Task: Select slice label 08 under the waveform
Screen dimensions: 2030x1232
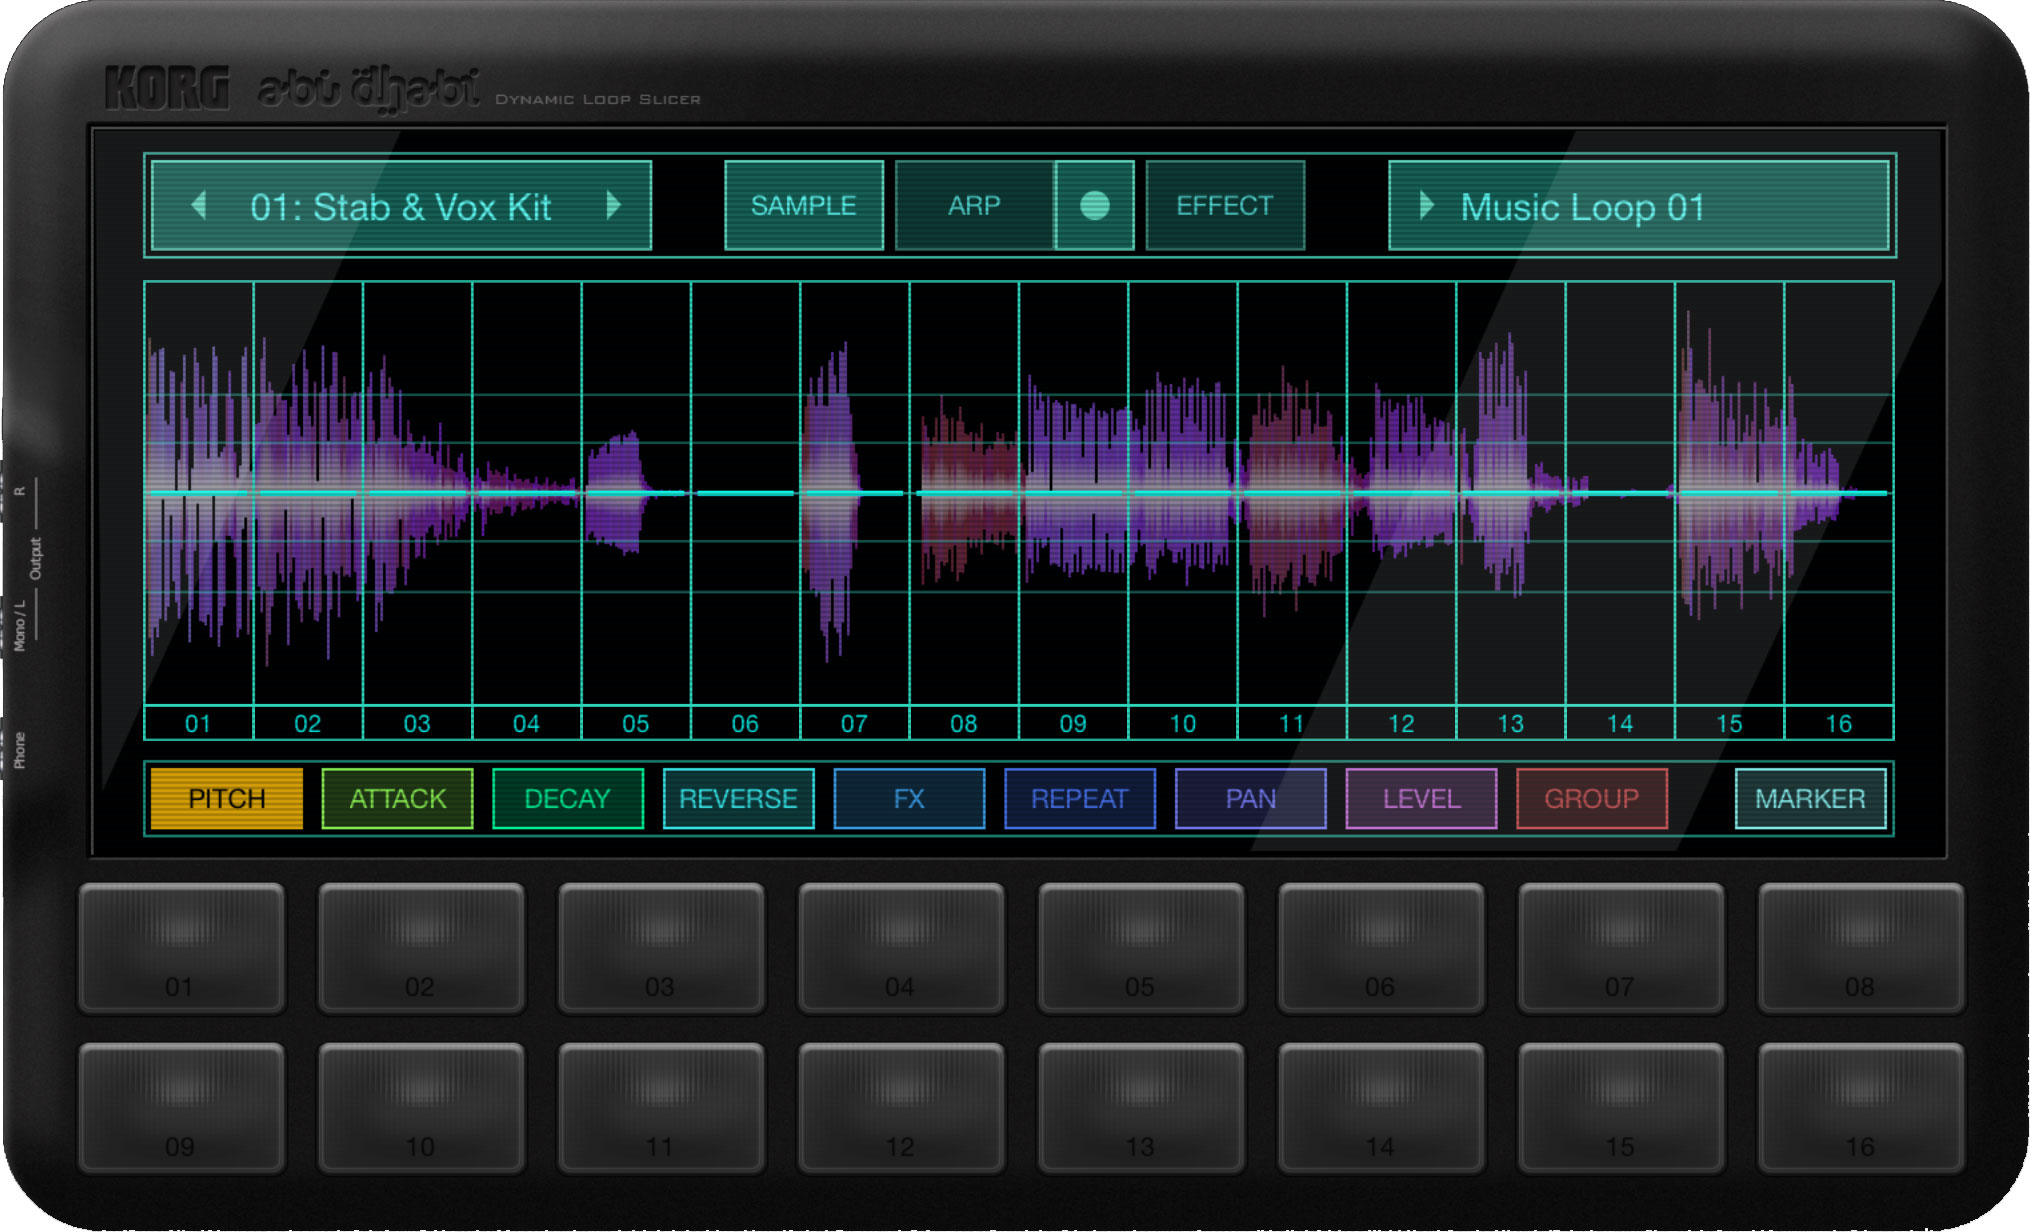Action: click(x=964, y=723)
